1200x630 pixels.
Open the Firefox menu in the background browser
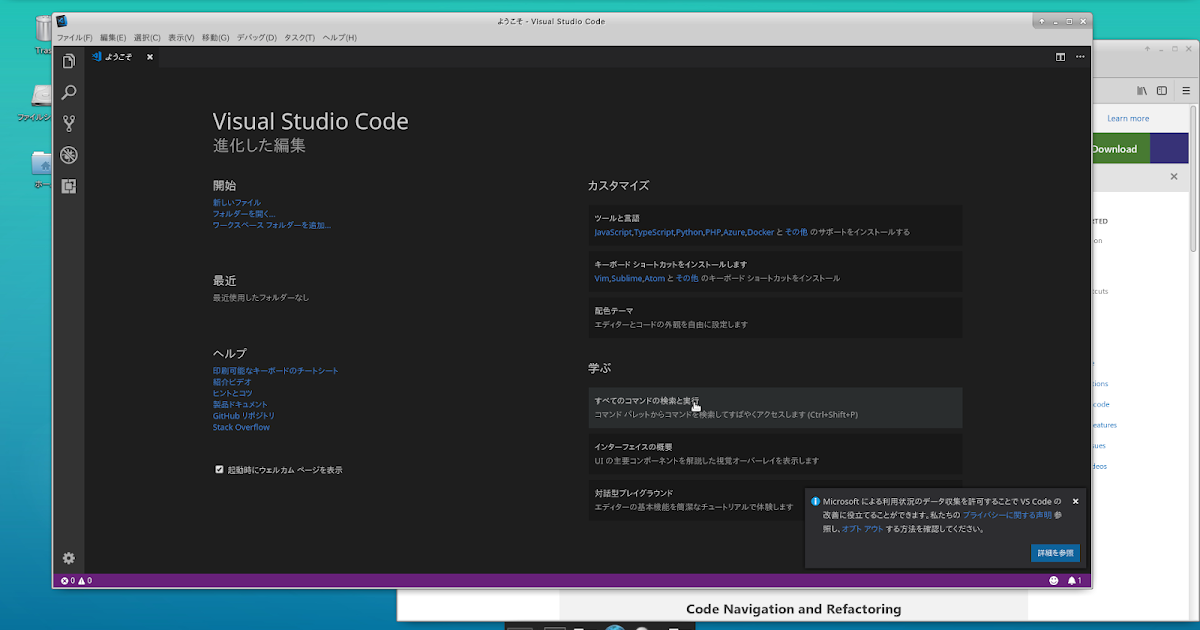coord(1185,90)
